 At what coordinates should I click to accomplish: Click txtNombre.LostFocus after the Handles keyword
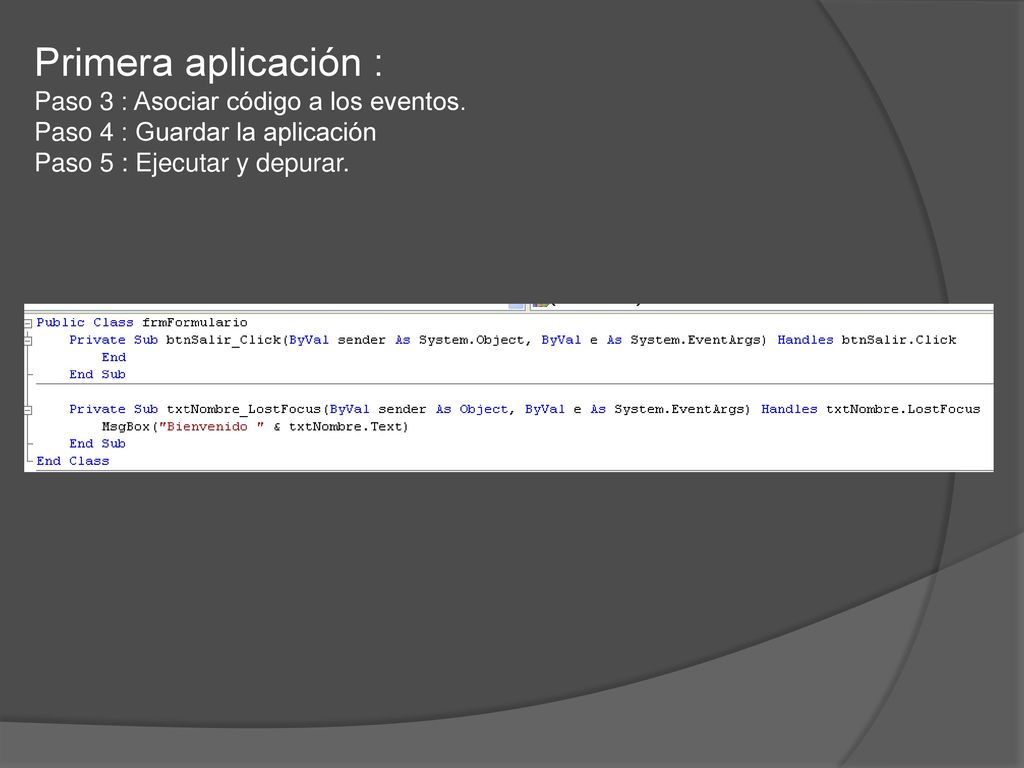tap(903, 409)
